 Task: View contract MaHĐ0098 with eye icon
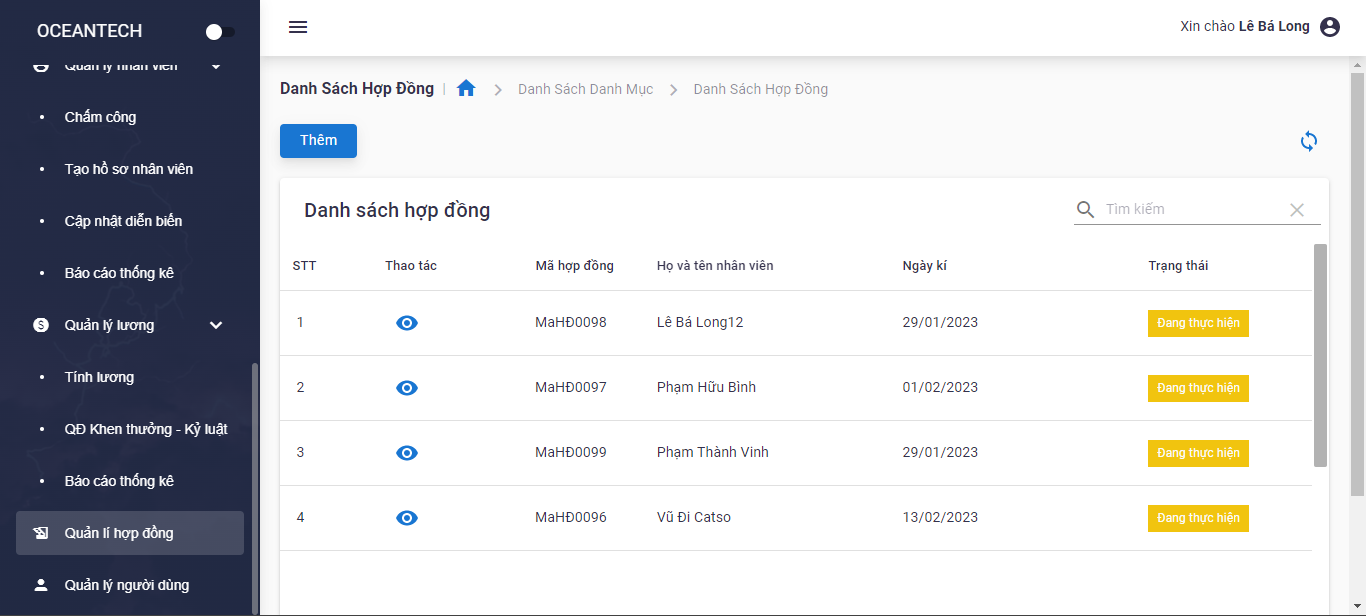click(407, 323)
